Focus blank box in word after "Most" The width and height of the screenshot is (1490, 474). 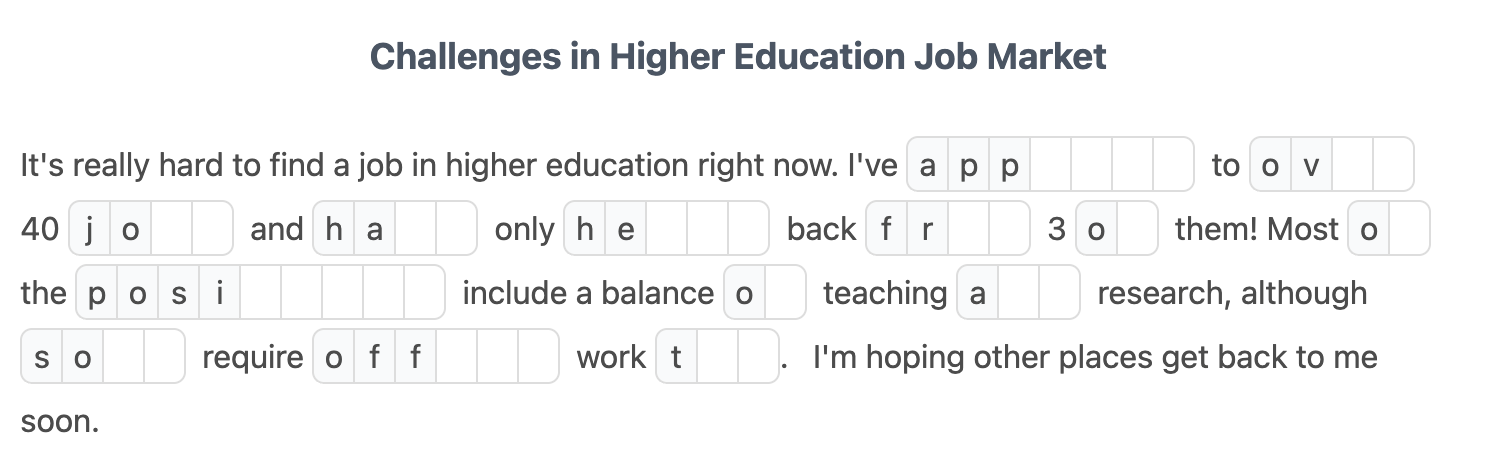1409,229
